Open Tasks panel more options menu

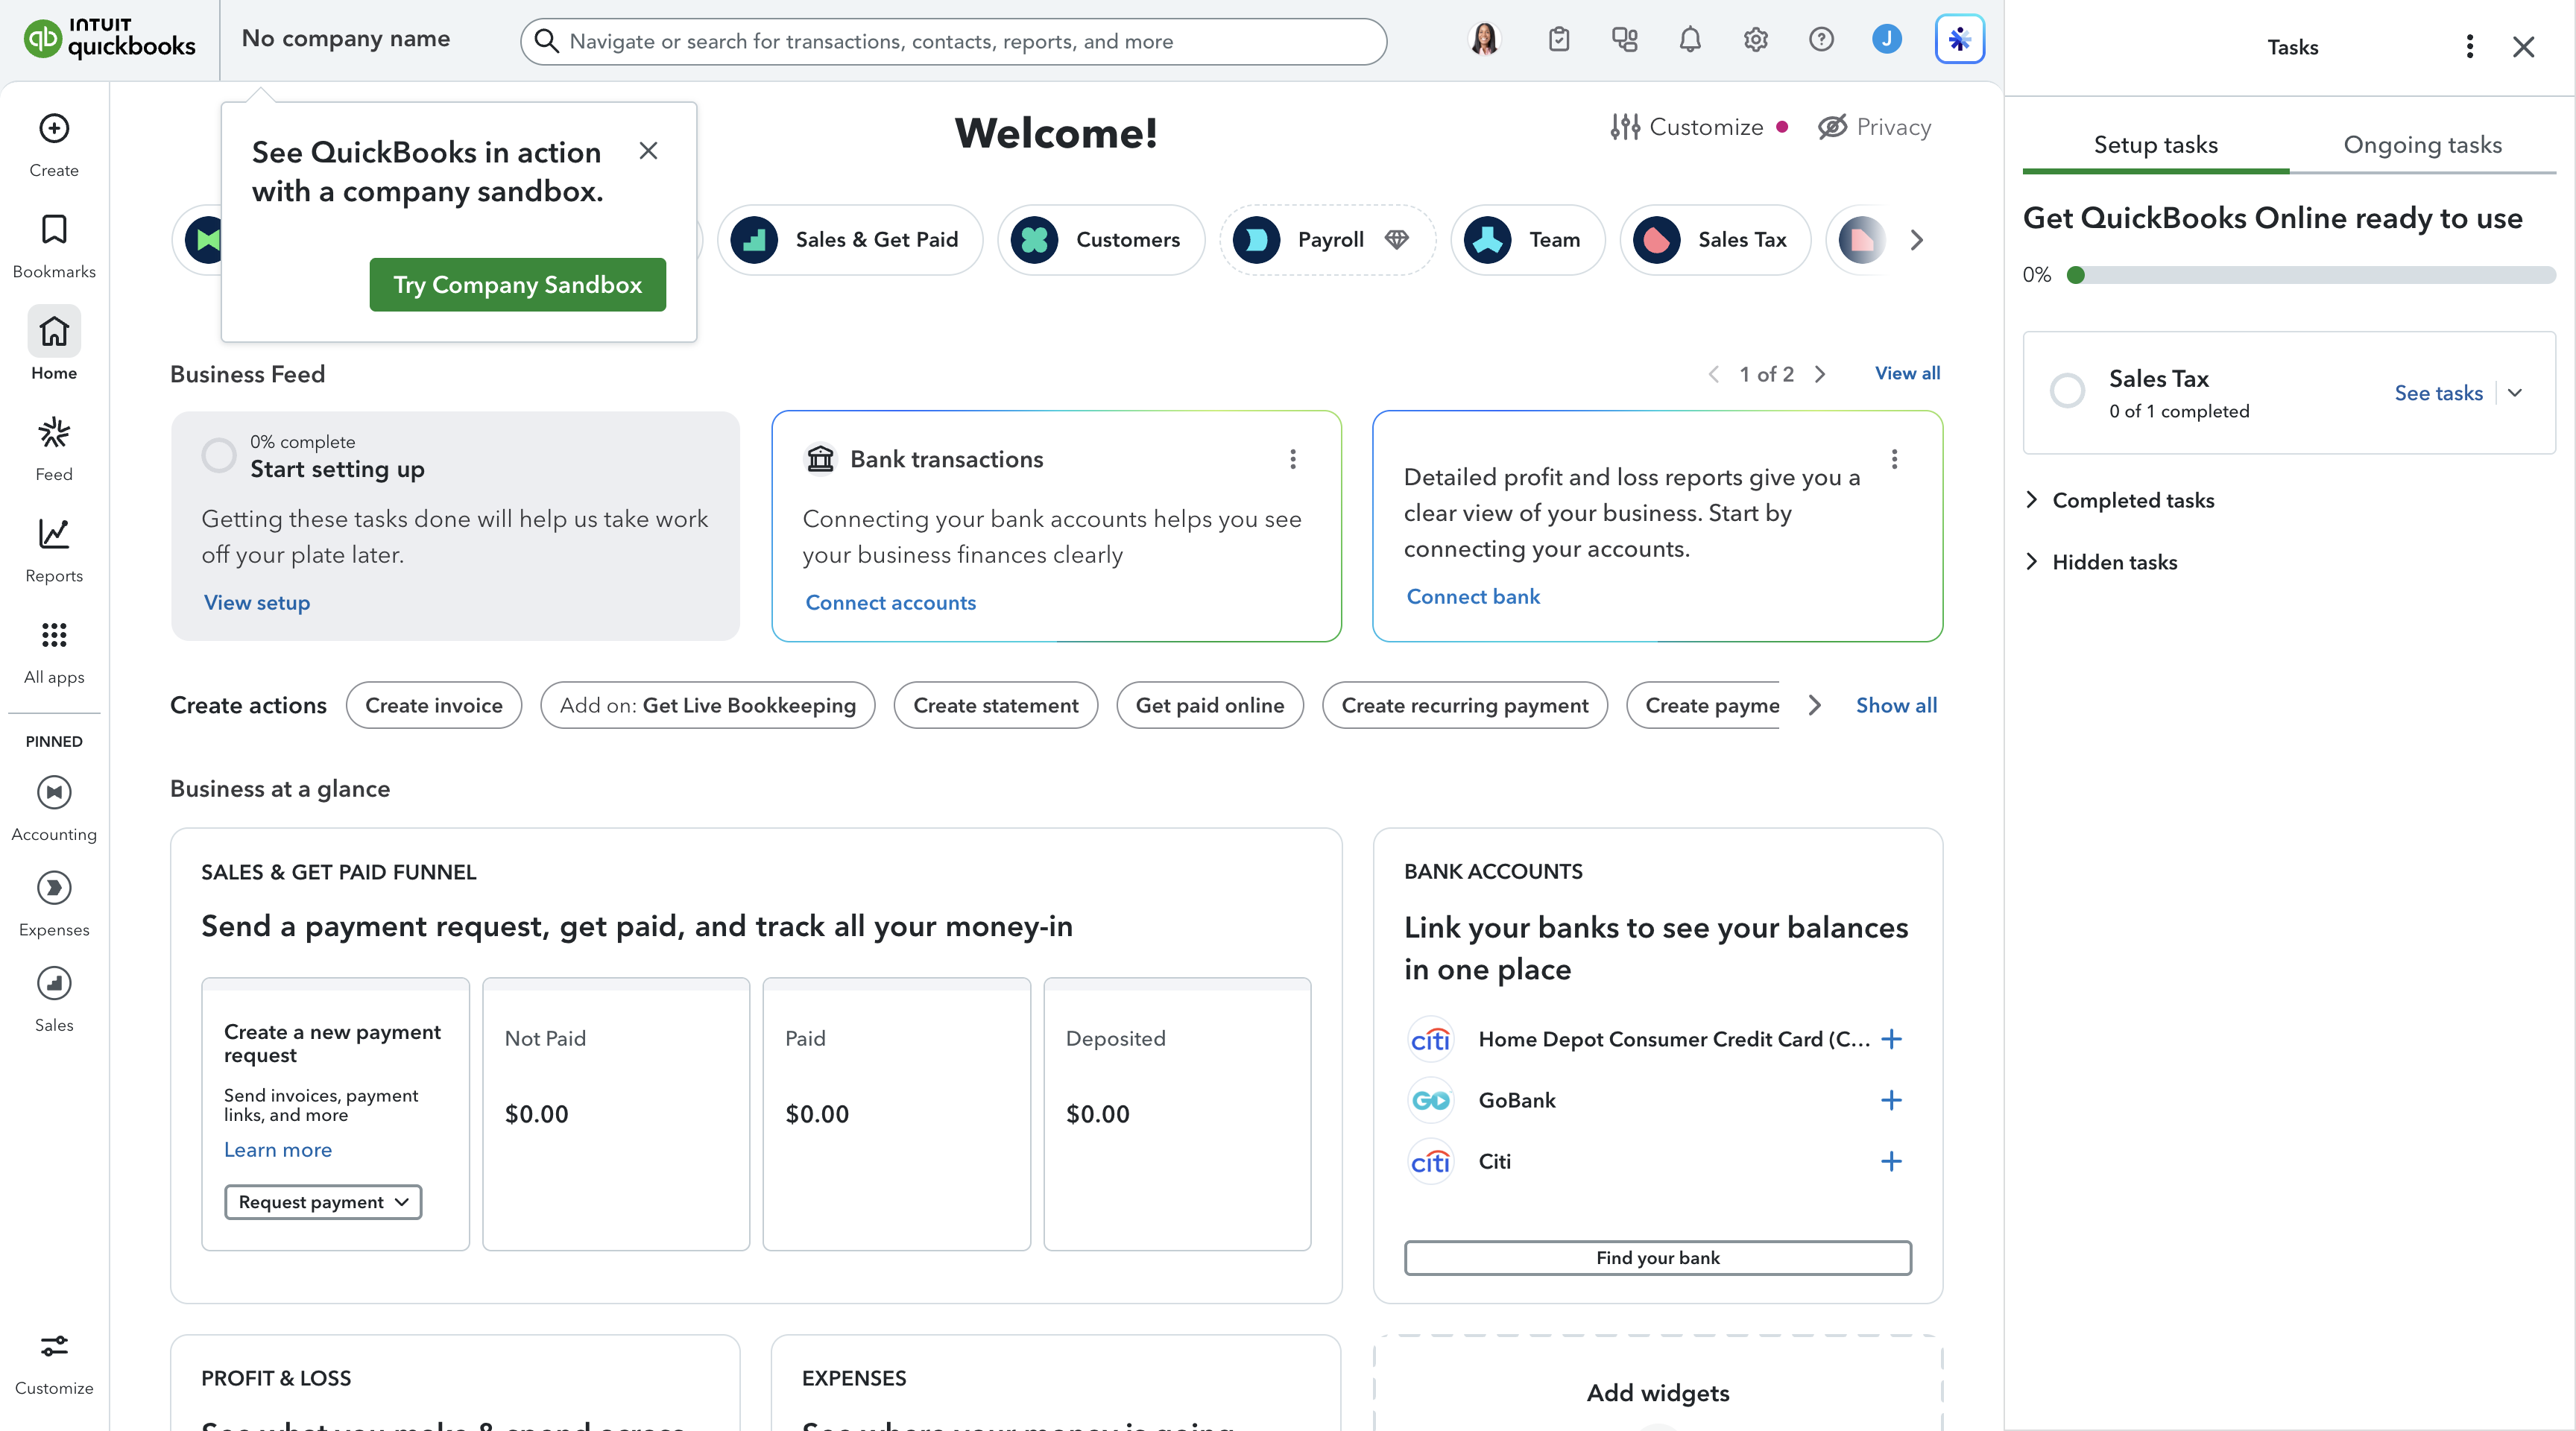click(2469, 47)
